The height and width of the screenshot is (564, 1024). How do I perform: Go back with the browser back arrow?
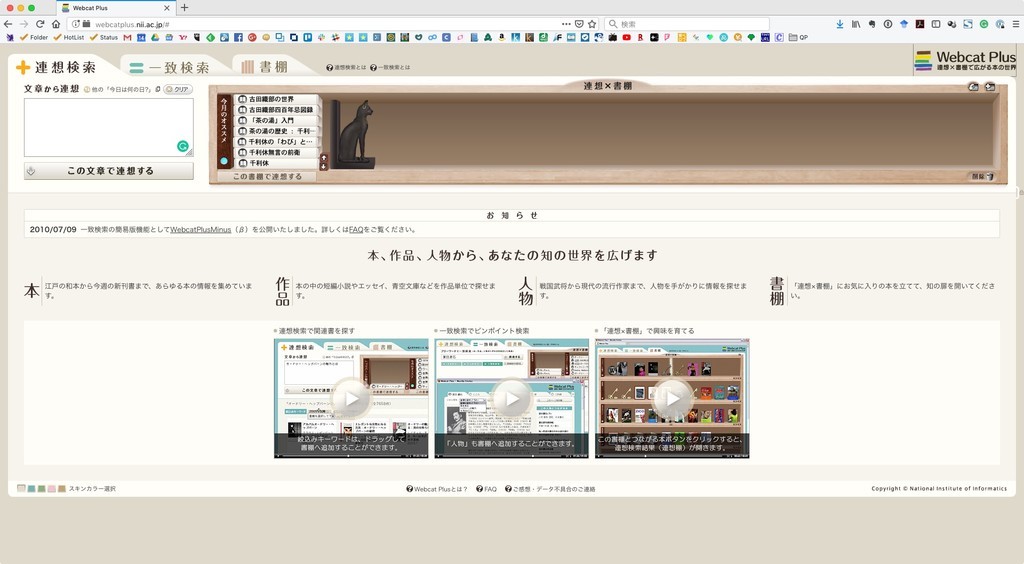(8, 24)
